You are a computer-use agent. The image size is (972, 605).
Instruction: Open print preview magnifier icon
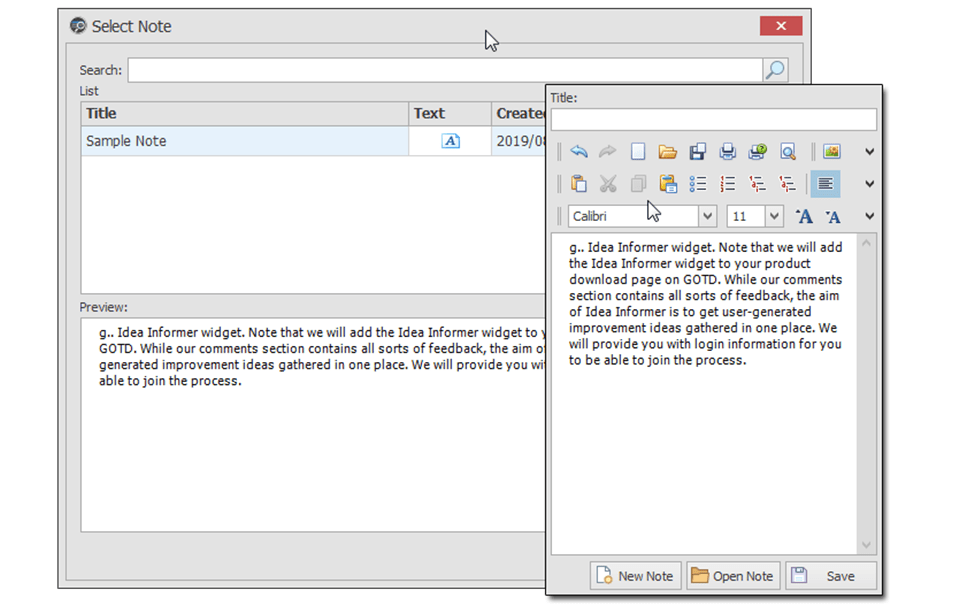pos(787,151)
